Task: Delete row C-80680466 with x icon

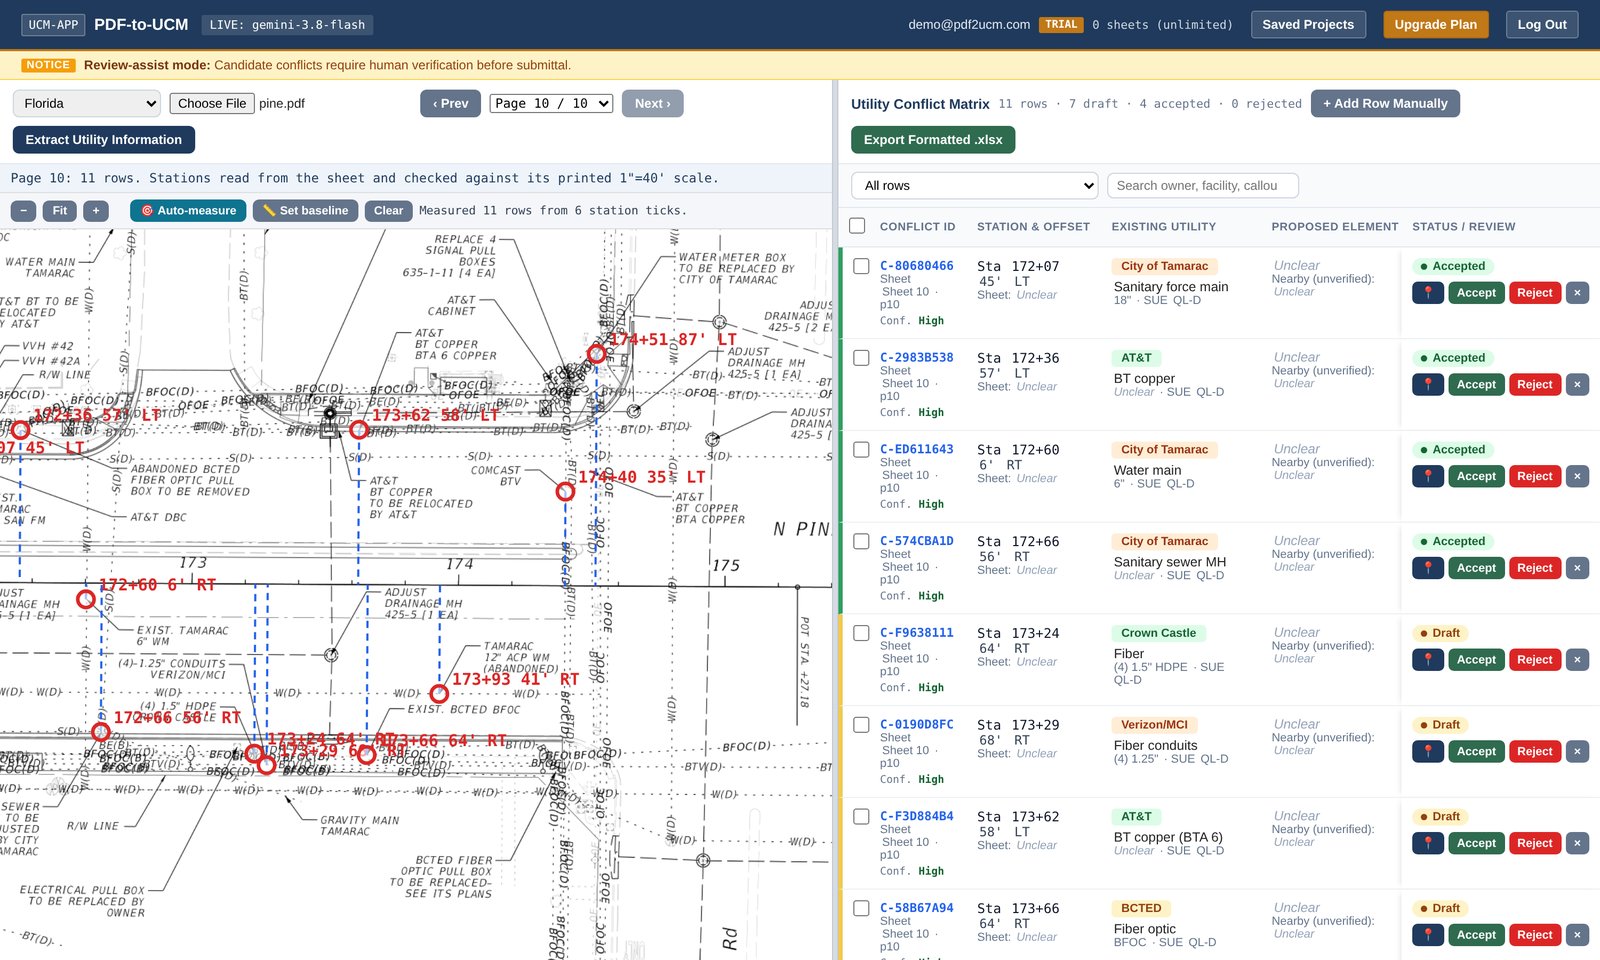Action: (1577, 293)
